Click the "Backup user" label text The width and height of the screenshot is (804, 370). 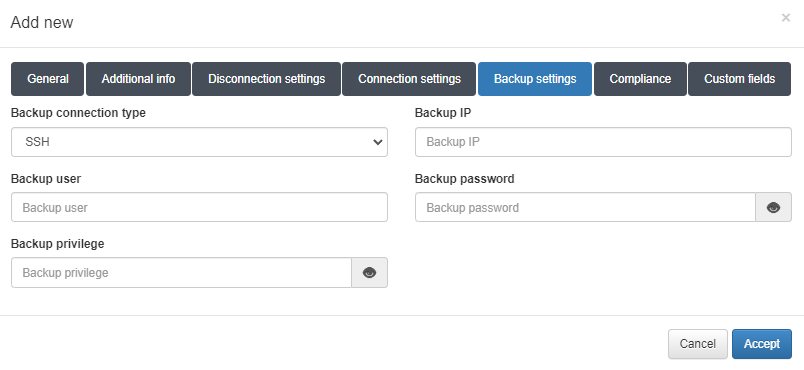click(46, 179)
